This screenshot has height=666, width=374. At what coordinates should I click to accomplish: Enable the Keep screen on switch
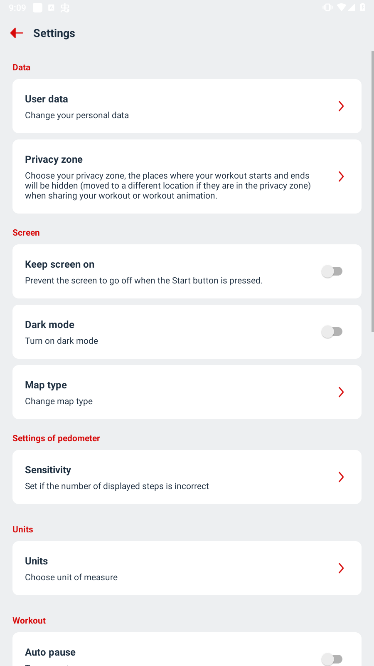tap(332, 271)
